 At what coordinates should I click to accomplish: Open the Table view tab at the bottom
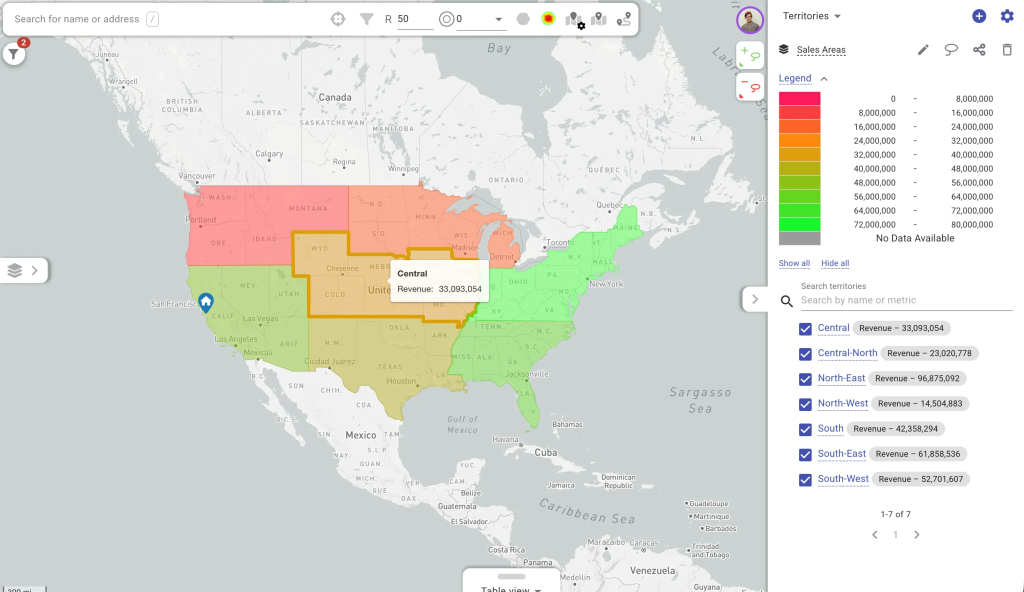tap(511, 587)
